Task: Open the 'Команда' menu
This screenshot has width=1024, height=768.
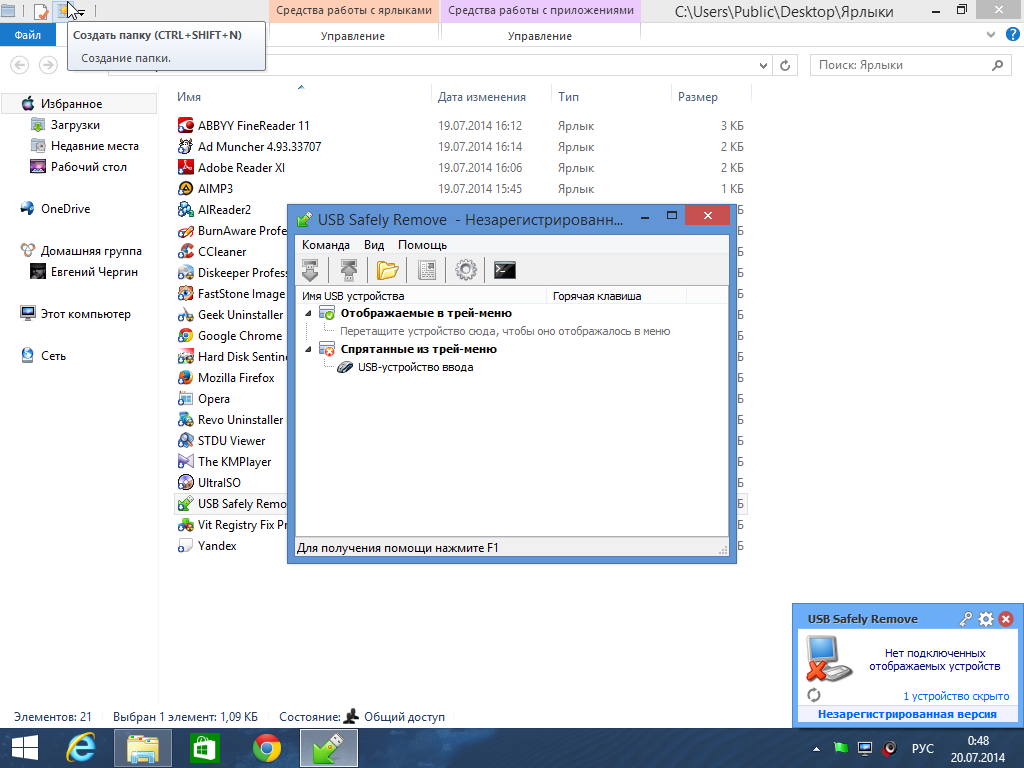Action: coord(326,245)
